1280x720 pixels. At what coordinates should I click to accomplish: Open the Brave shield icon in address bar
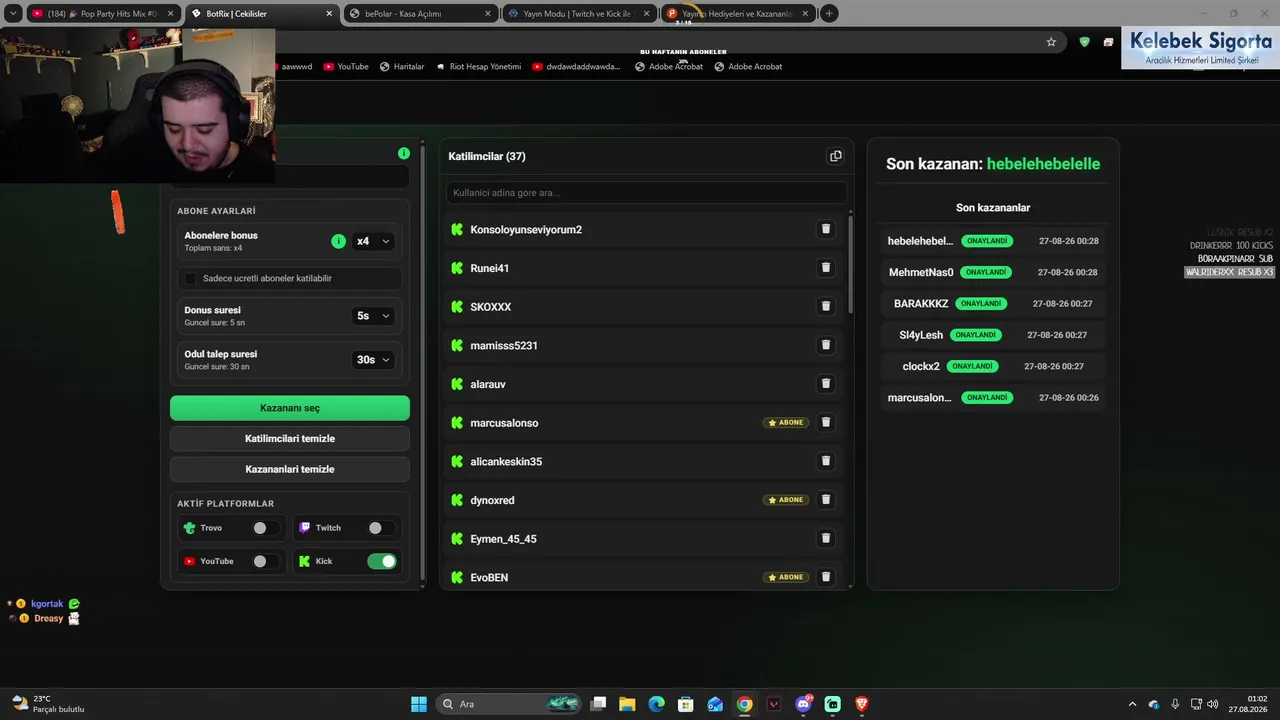(1084, 42)
